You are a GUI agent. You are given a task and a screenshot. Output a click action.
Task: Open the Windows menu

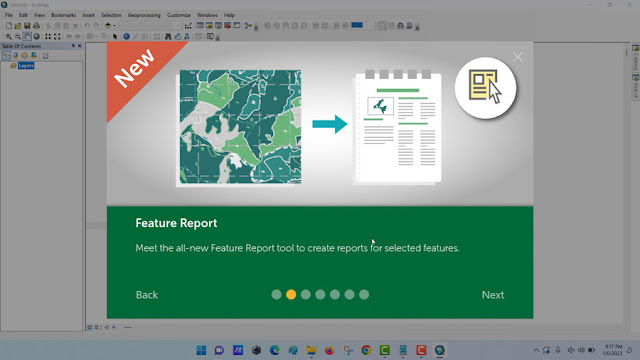tap(207, 15)
